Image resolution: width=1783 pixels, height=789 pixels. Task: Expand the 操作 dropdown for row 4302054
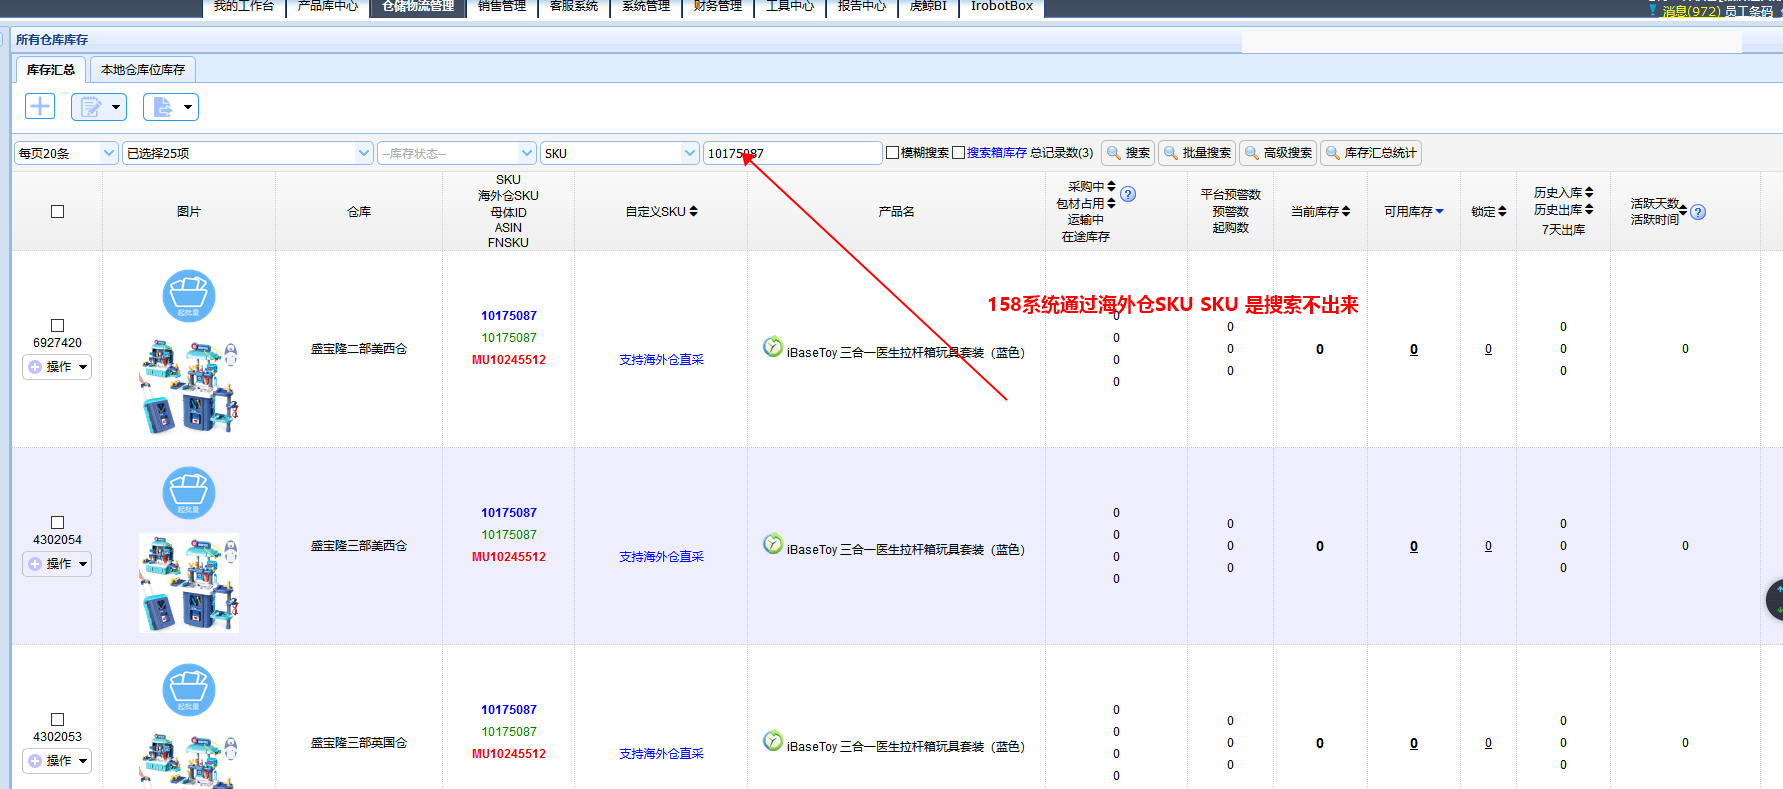click(x=58, y=564)
